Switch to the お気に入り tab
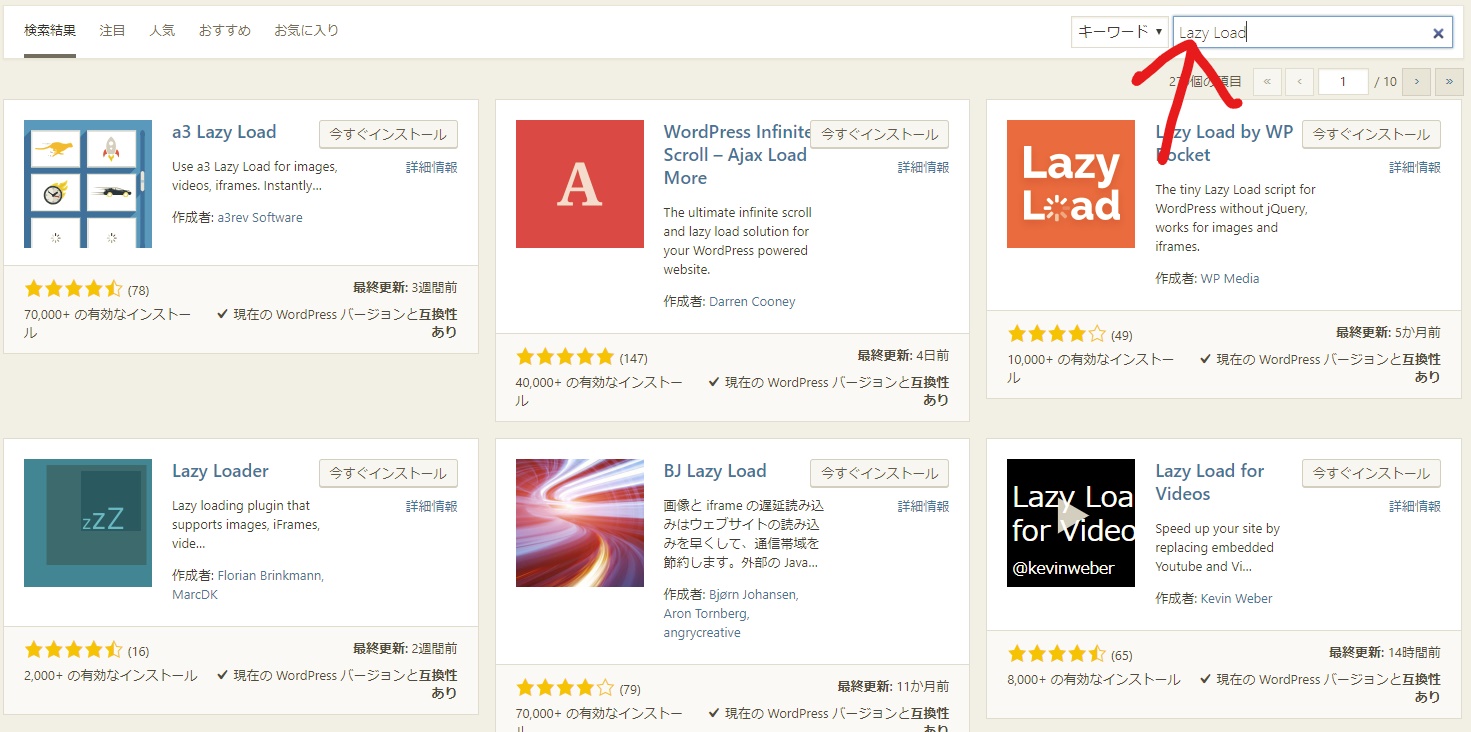This screenshot has width=1471, height=732. (306, 30)
